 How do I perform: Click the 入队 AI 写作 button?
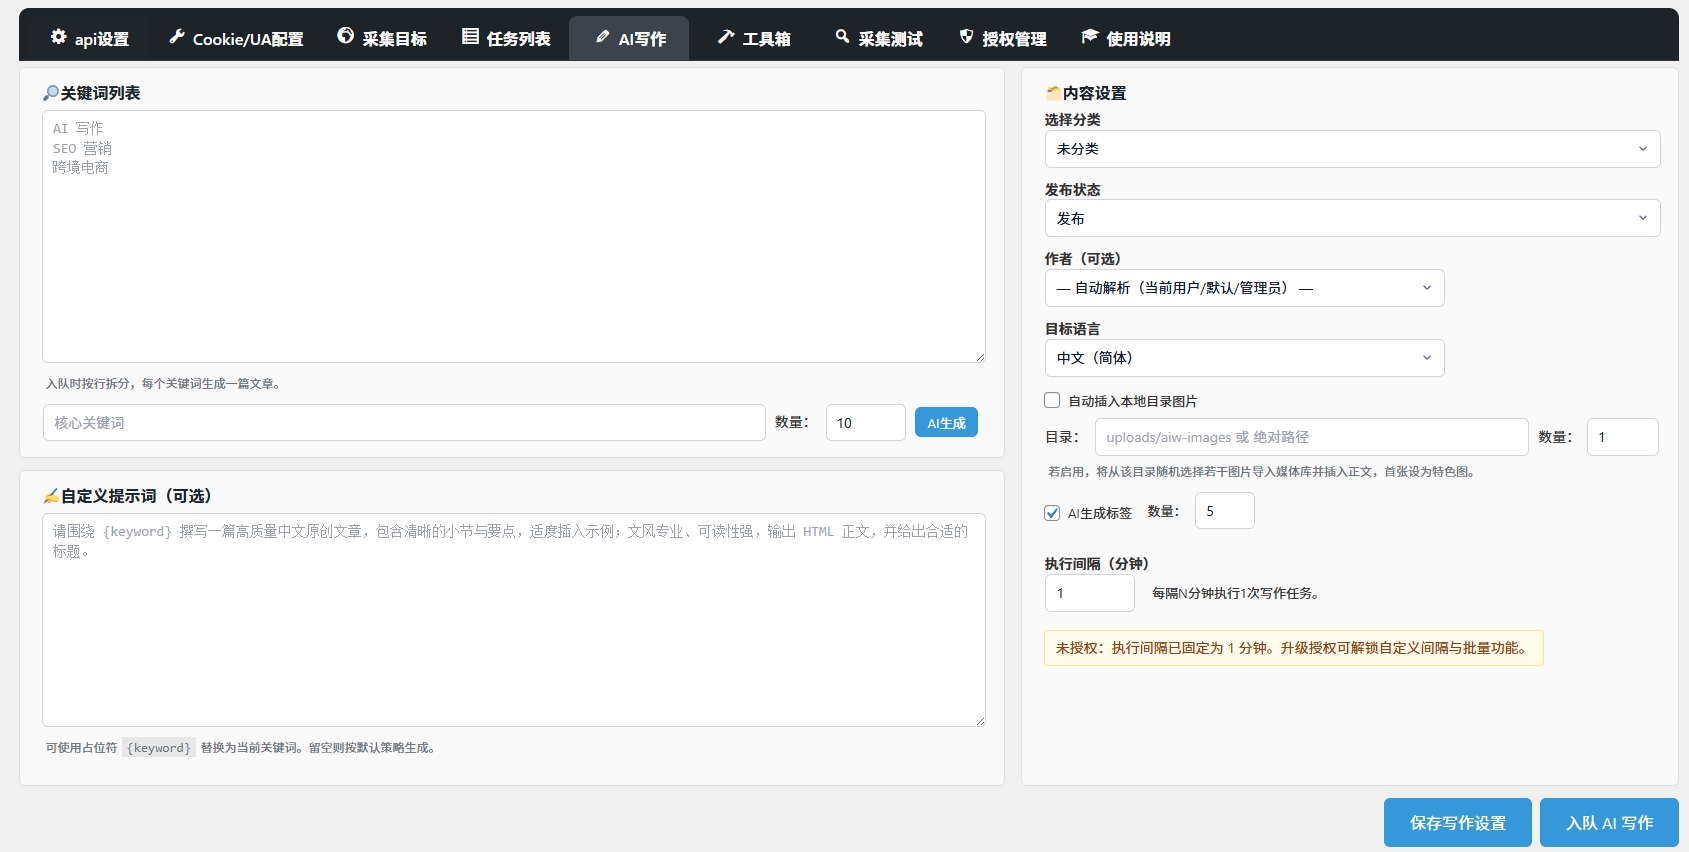point(1608,823)
